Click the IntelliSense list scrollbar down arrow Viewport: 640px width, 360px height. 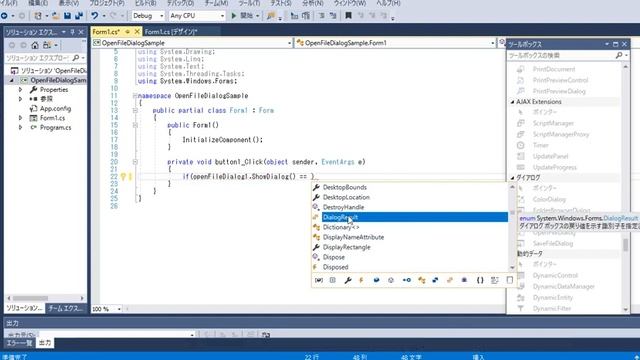coord(512,268)
